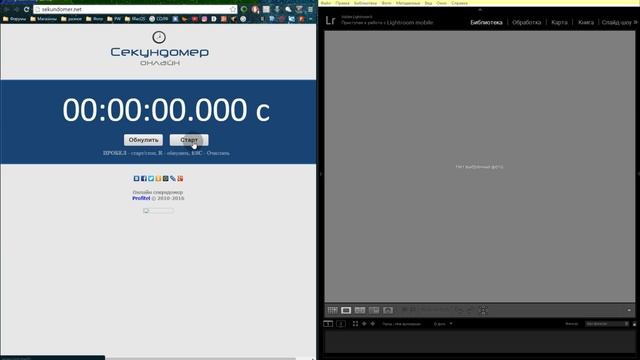The height and width of the screenshot is (360, 640).
Task: Open the Окно menu in Lightroom
Action: tap(441, 3)
